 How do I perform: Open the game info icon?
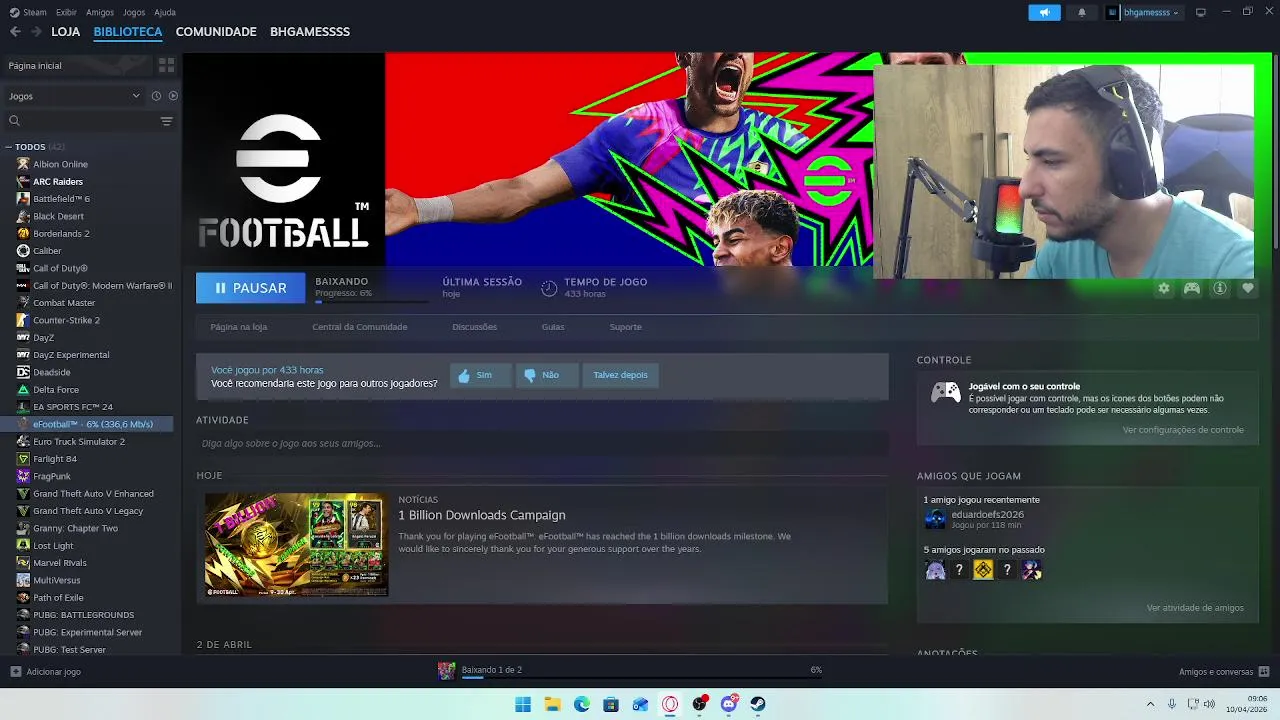(x=1220, y=288)
